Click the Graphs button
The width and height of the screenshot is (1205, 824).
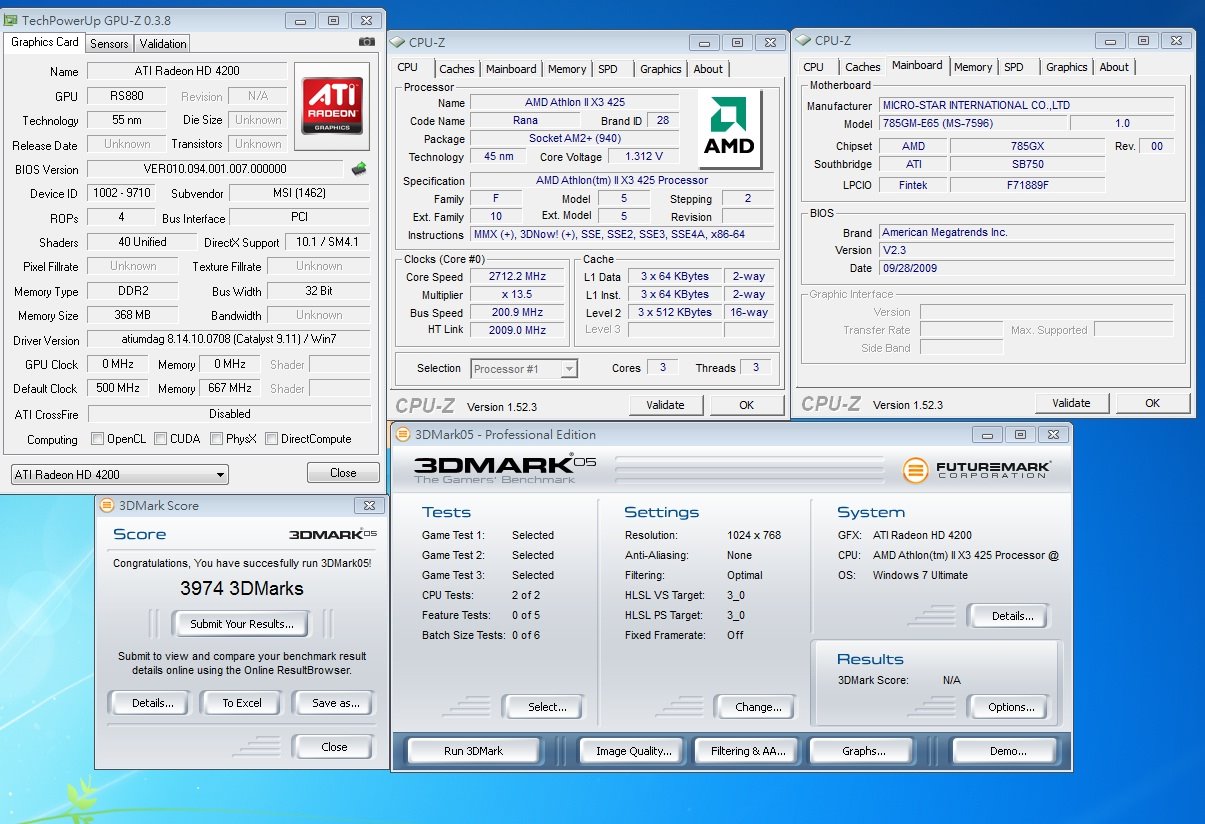tap(863, 751)
